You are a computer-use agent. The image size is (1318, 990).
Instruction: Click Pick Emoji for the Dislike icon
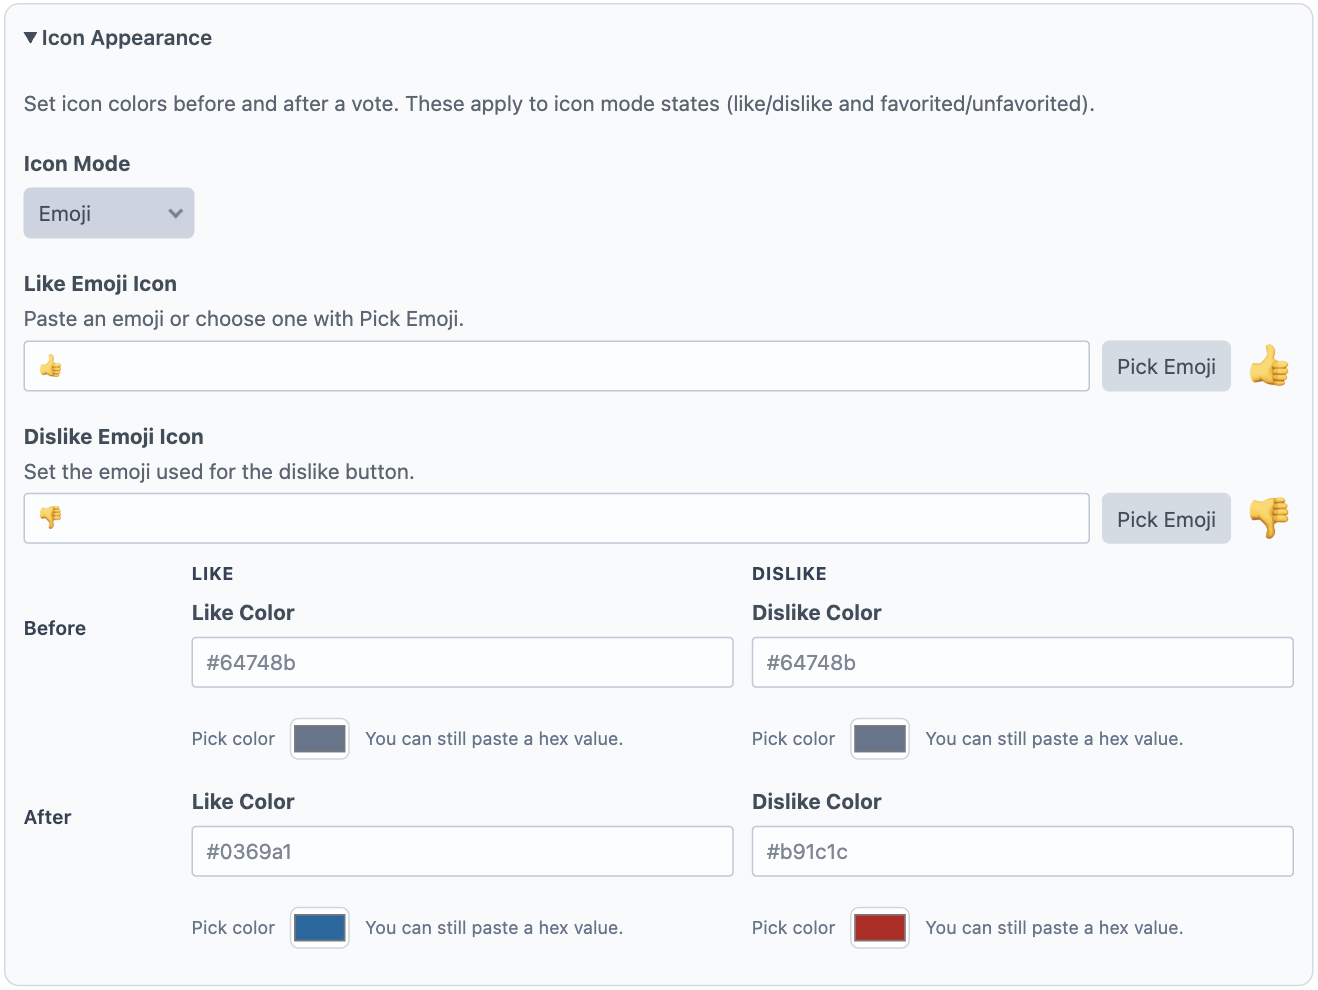click(x=1166, y=518)
